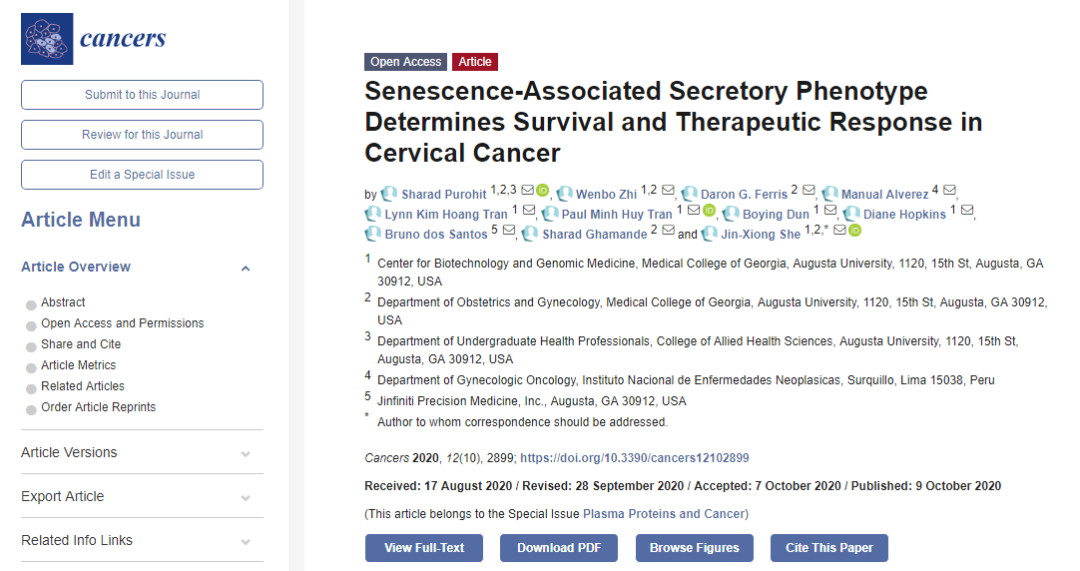Click the Cancers journal logo
This screenshot has width=1080, height=571.
[x=93, y=39]
